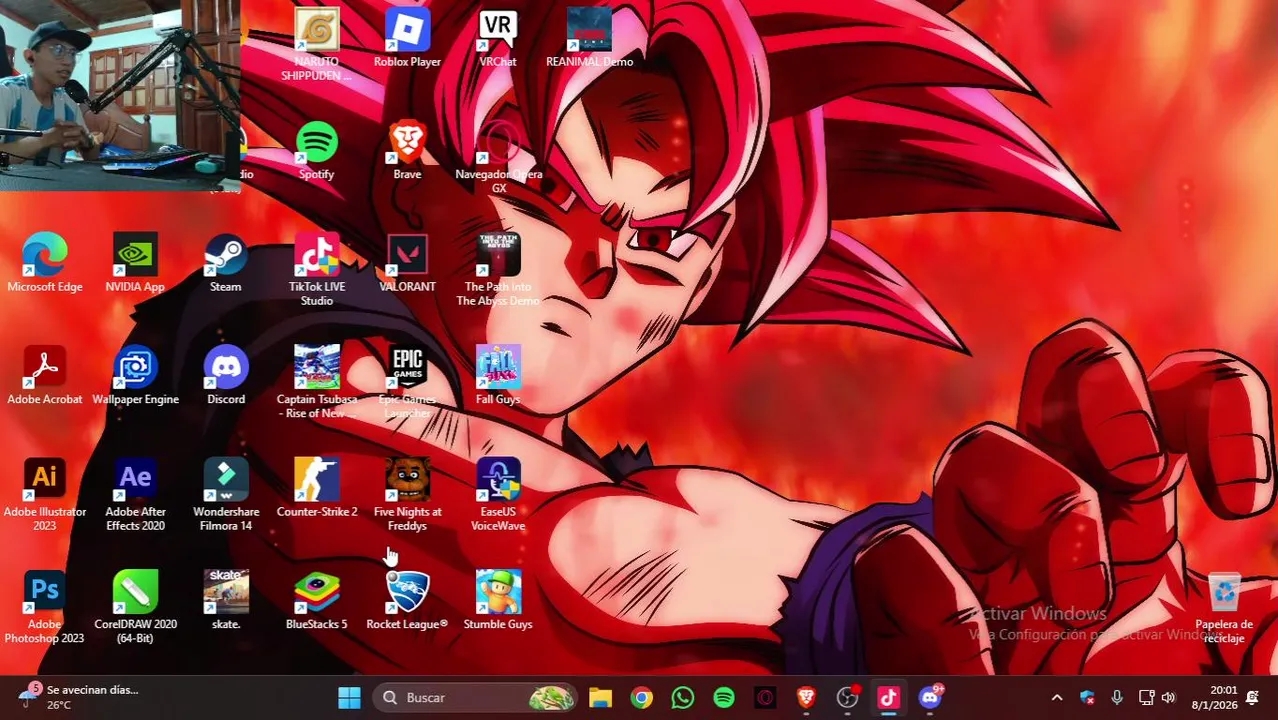This screenshot has height=720, width=1278.
Task: Select the Spotify shortcut on the desktop
Action: [x=316, y=151]
